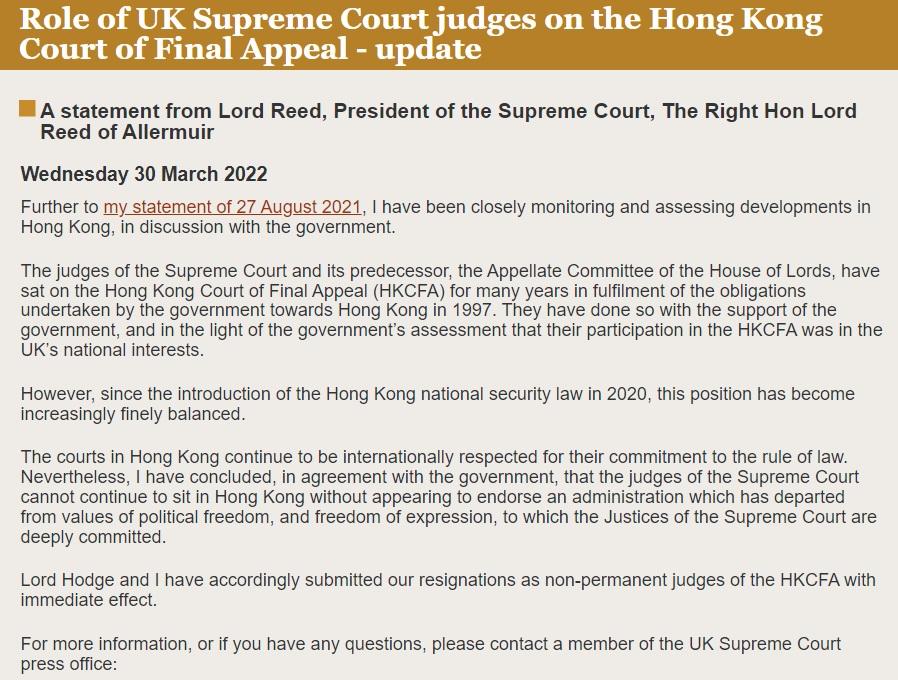Click the phrase 'increasingly finely balanced.'
The image size is (898, 680).
[130, 414]
